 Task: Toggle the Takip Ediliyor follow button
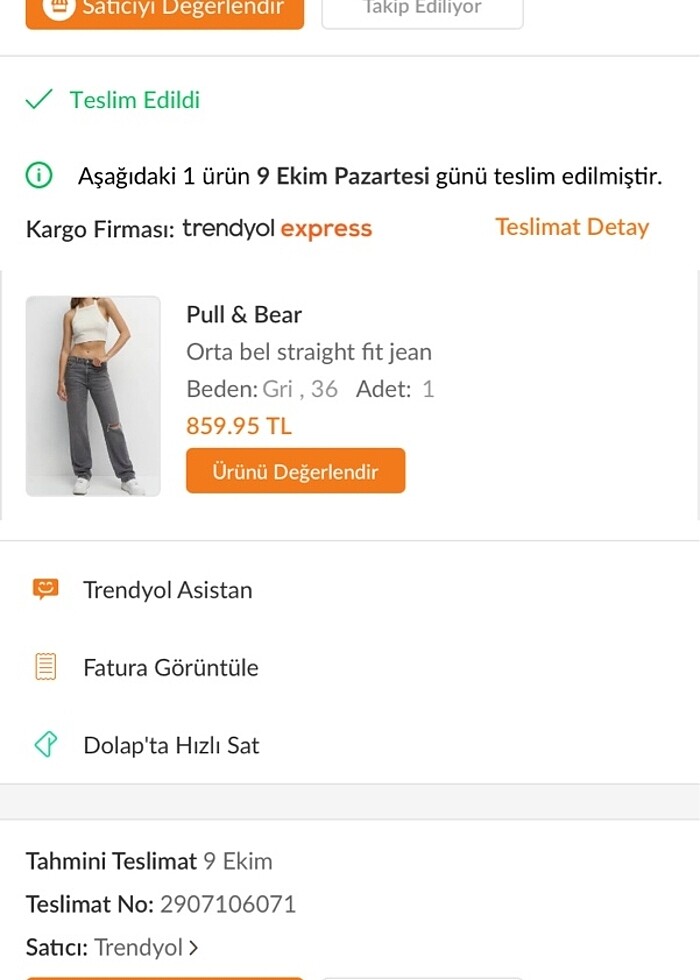[x=422, y=10]
